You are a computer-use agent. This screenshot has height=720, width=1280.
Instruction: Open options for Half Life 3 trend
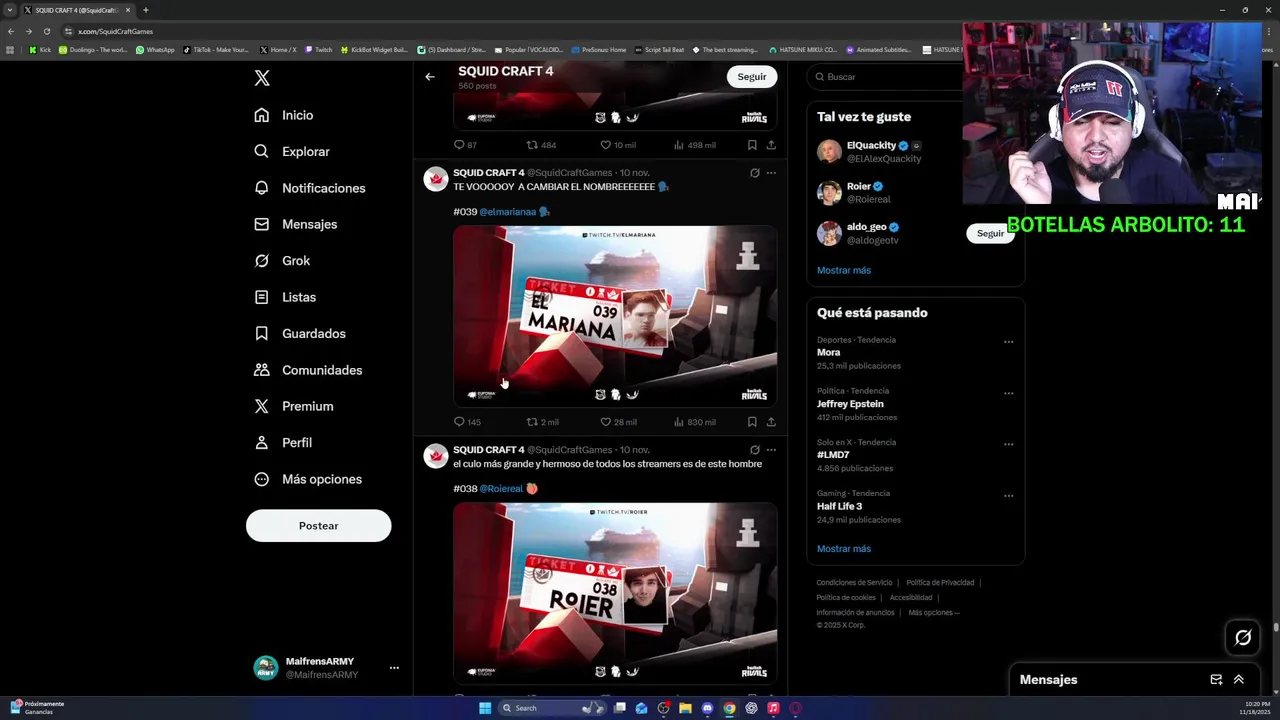(x=1008, y=496)
